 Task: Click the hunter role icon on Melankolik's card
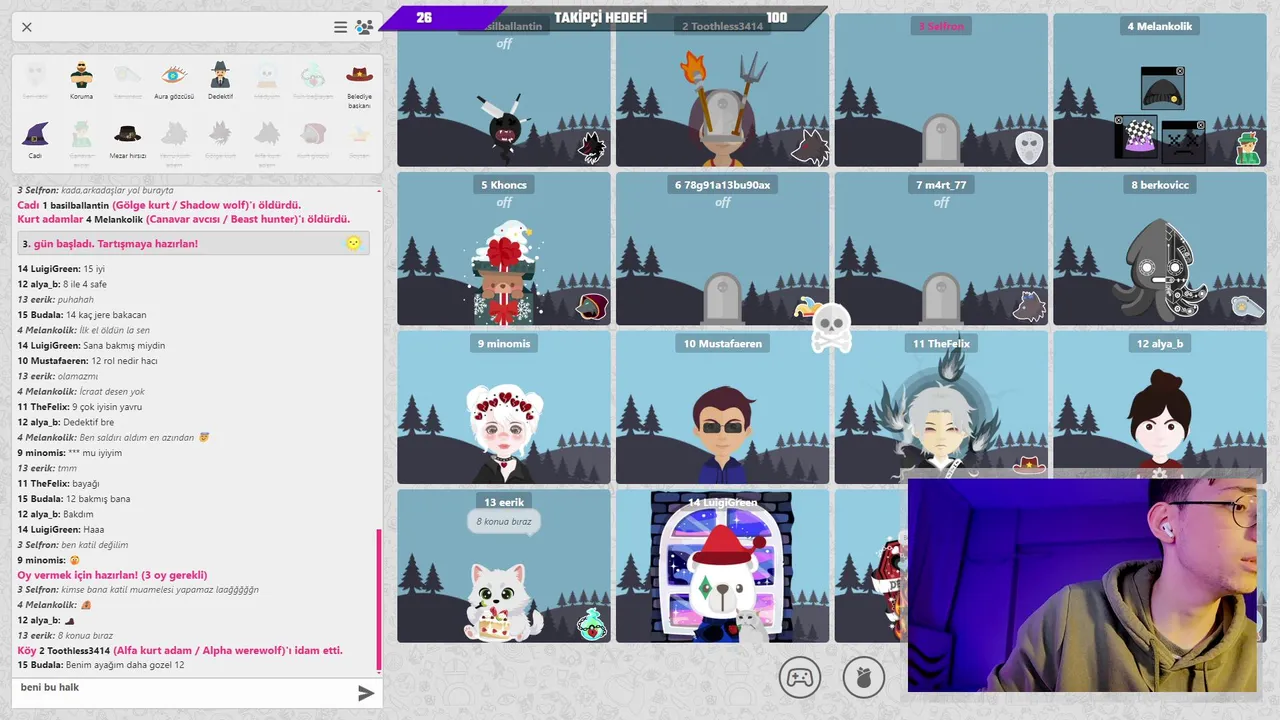tap(1247, 150)
